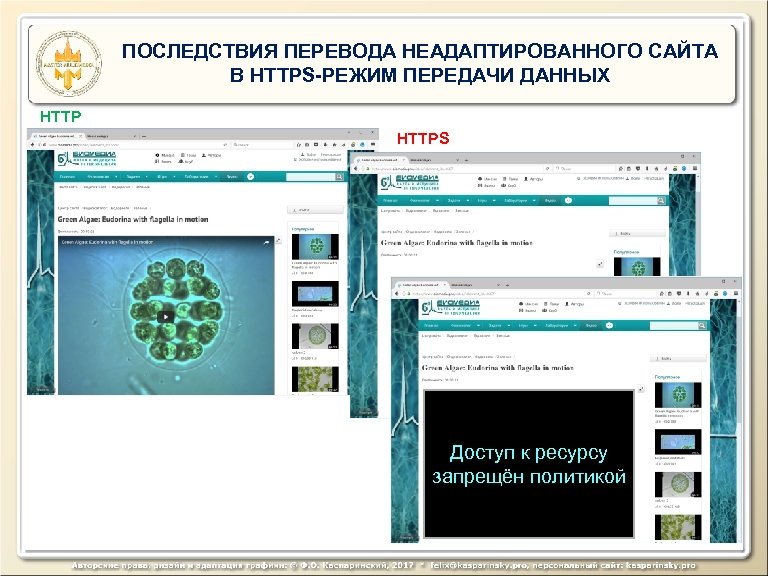The image size is (768, 576).
Task: Focus the site search field in the front HTTPS window
Action: 674,325
